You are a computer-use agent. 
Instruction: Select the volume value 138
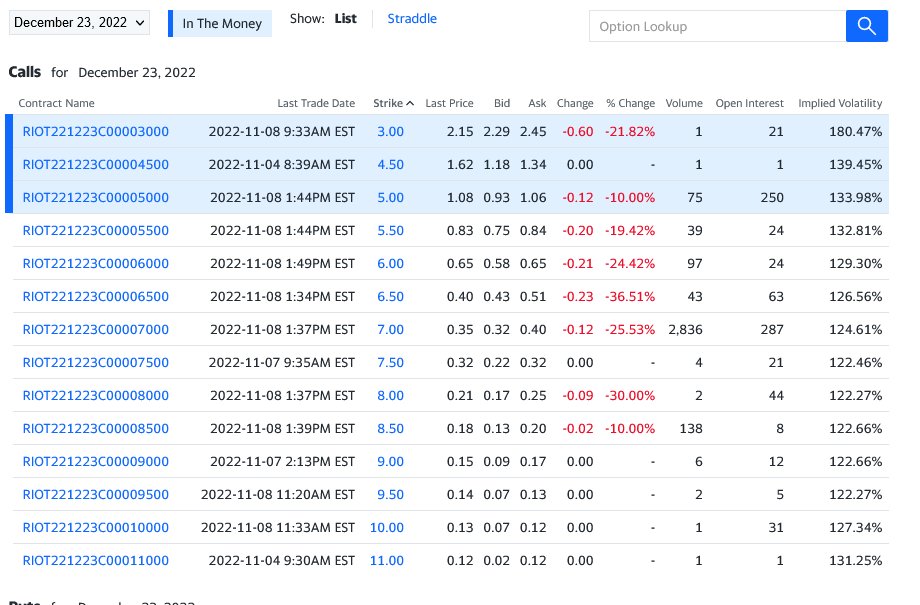691,428
